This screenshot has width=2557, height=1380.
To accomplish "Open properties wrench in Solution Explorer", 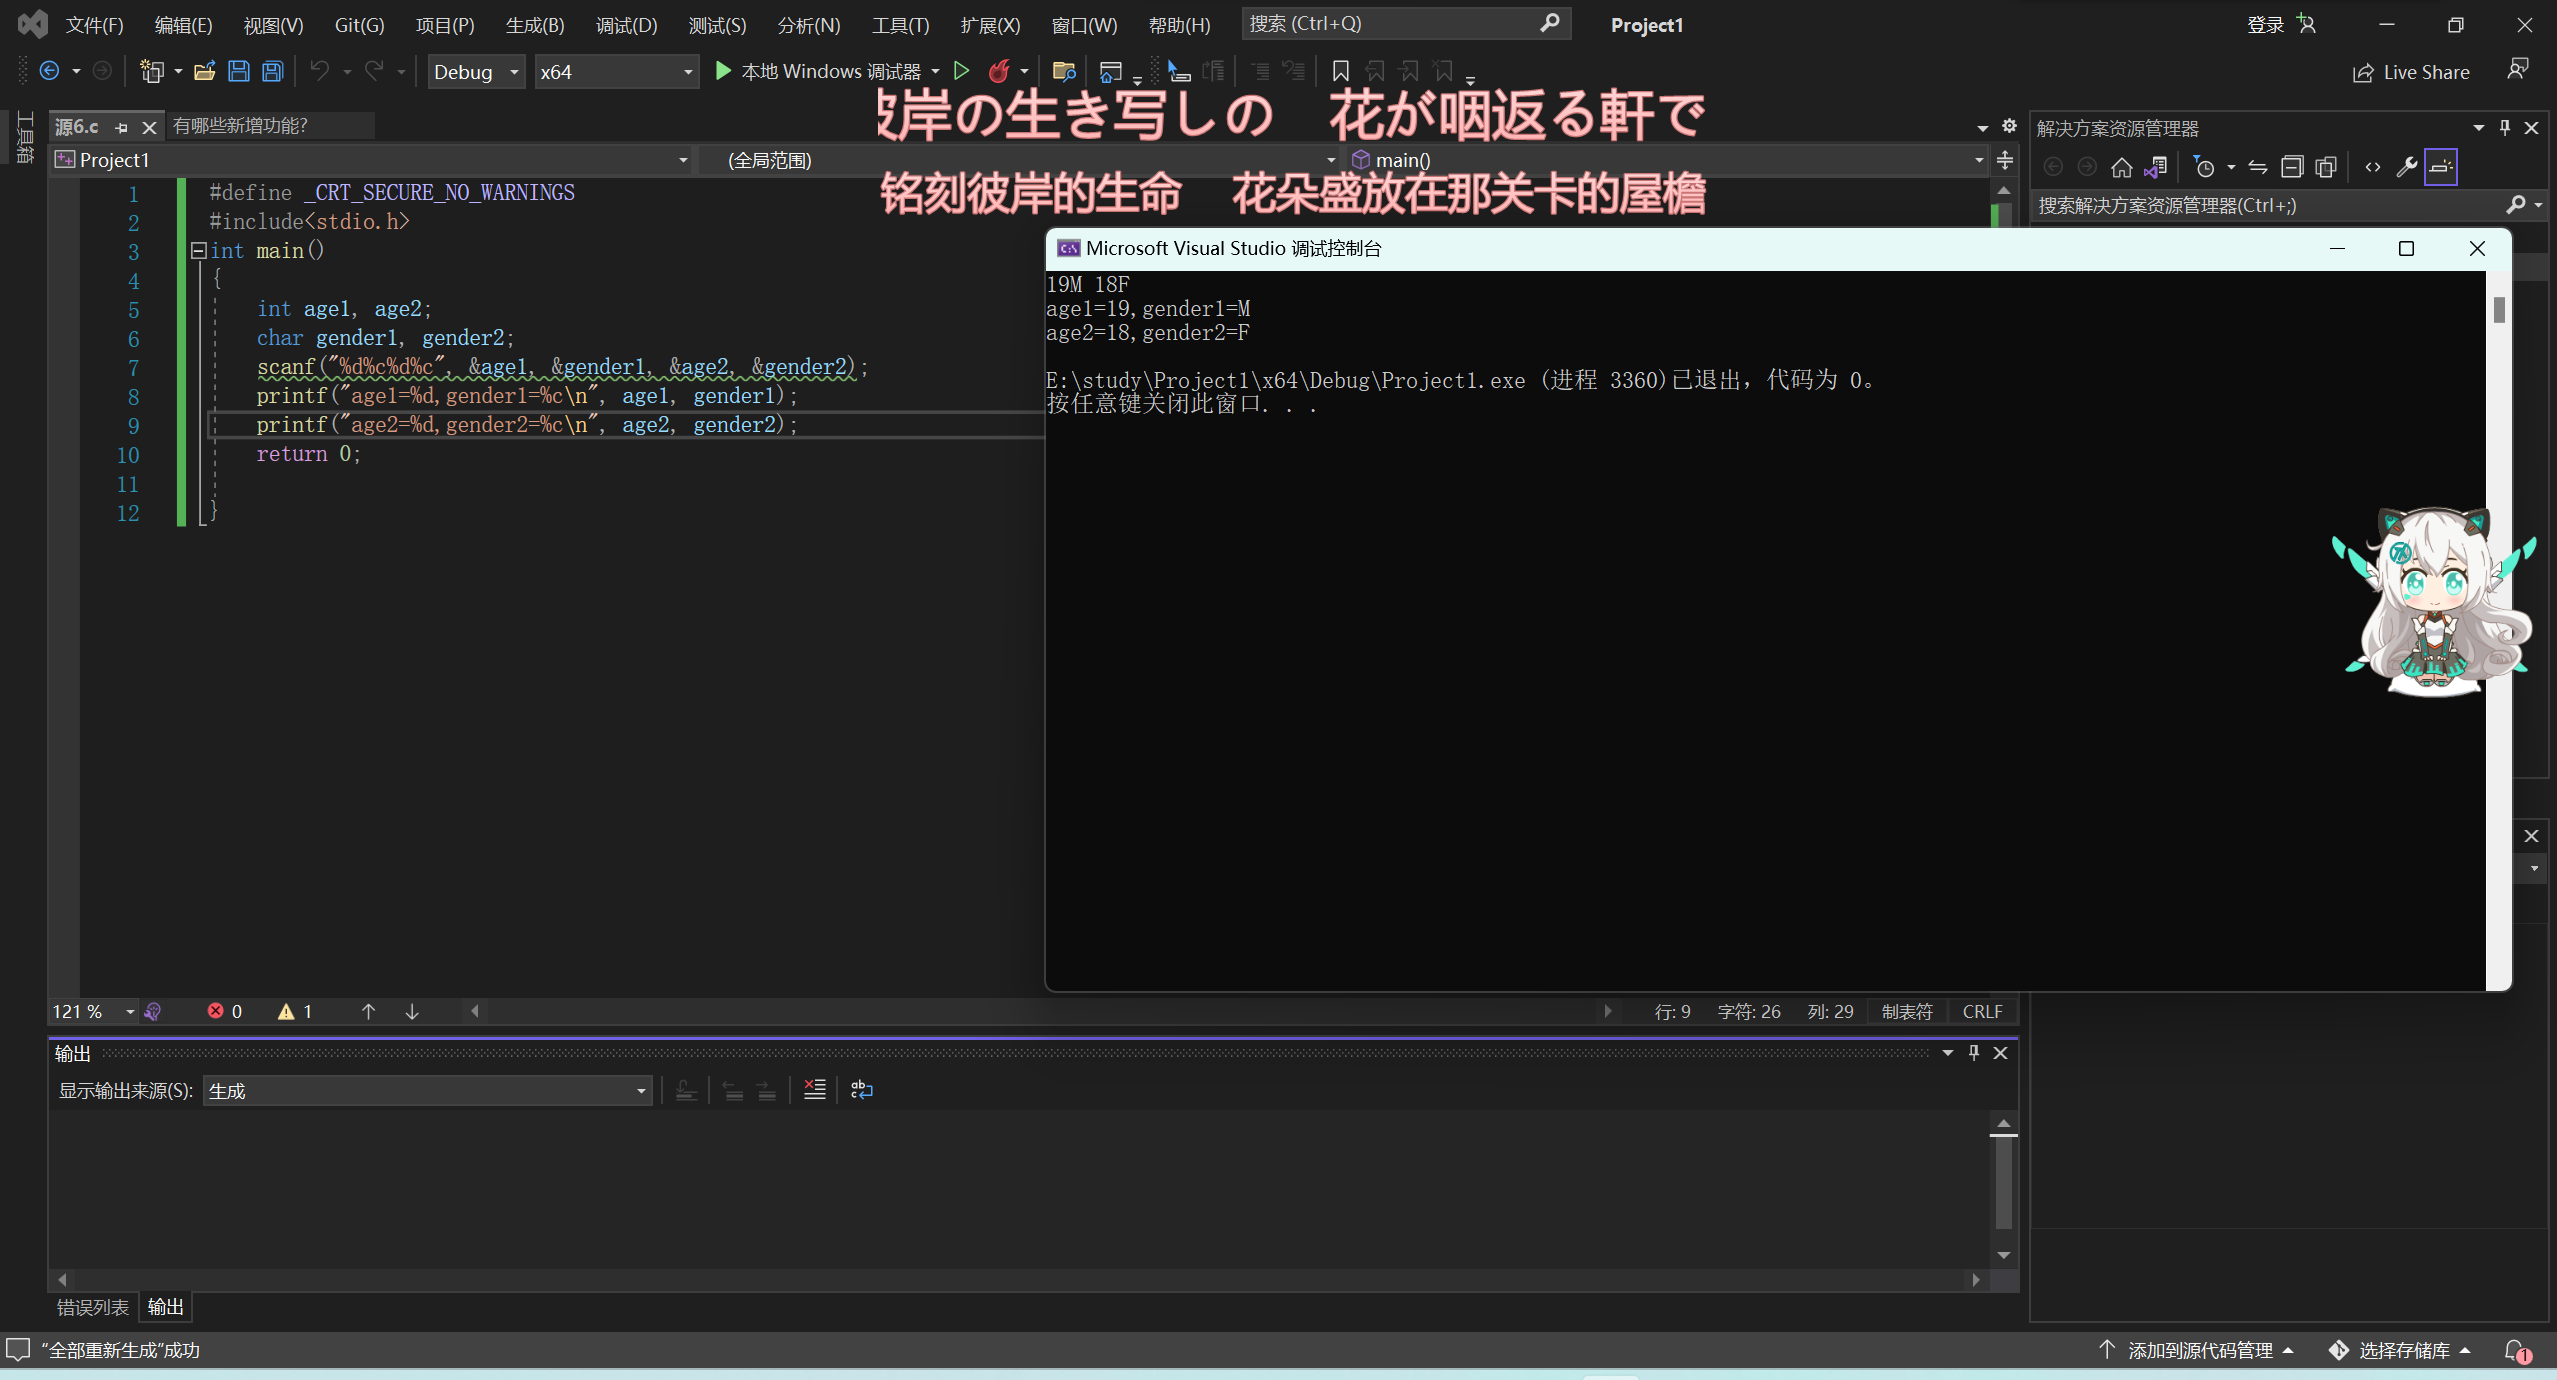I will [2406, 167].
